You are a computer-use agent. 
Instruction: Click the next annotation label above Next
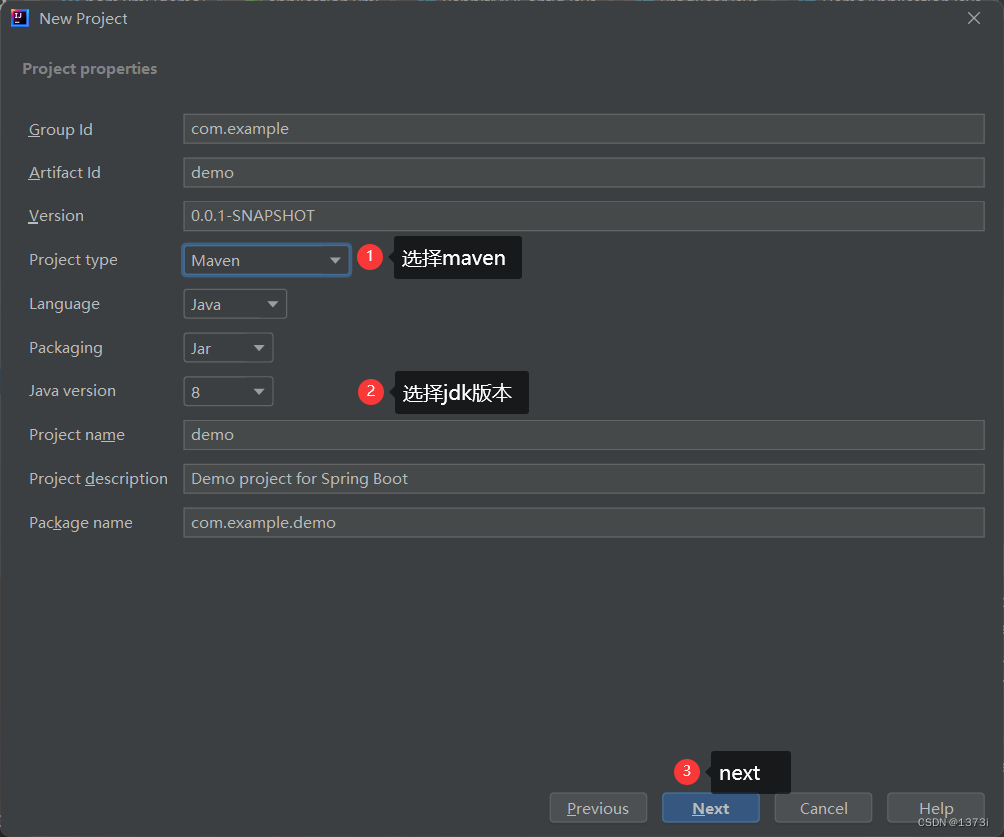pyautogui.click(x=739, y=772)
